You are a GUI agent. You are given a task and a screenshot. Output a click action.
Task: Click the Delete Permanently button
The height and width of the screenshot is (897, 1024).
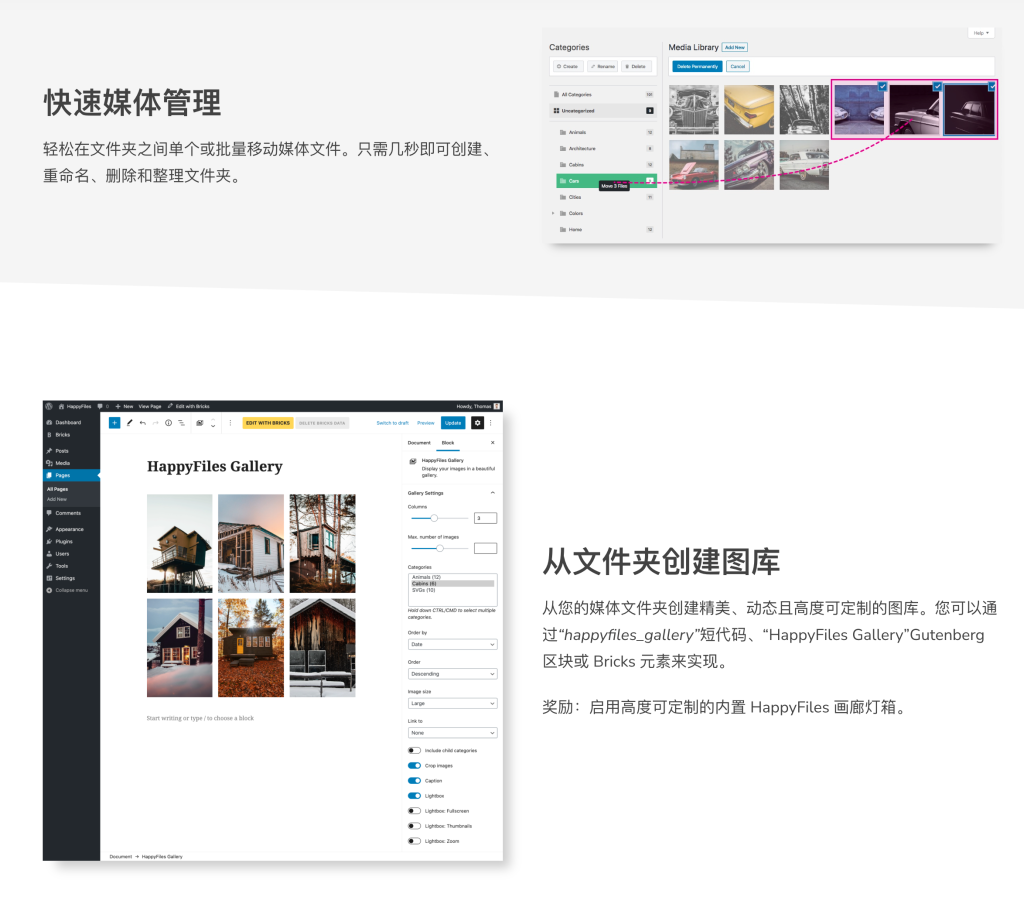(x=697, y=67)
